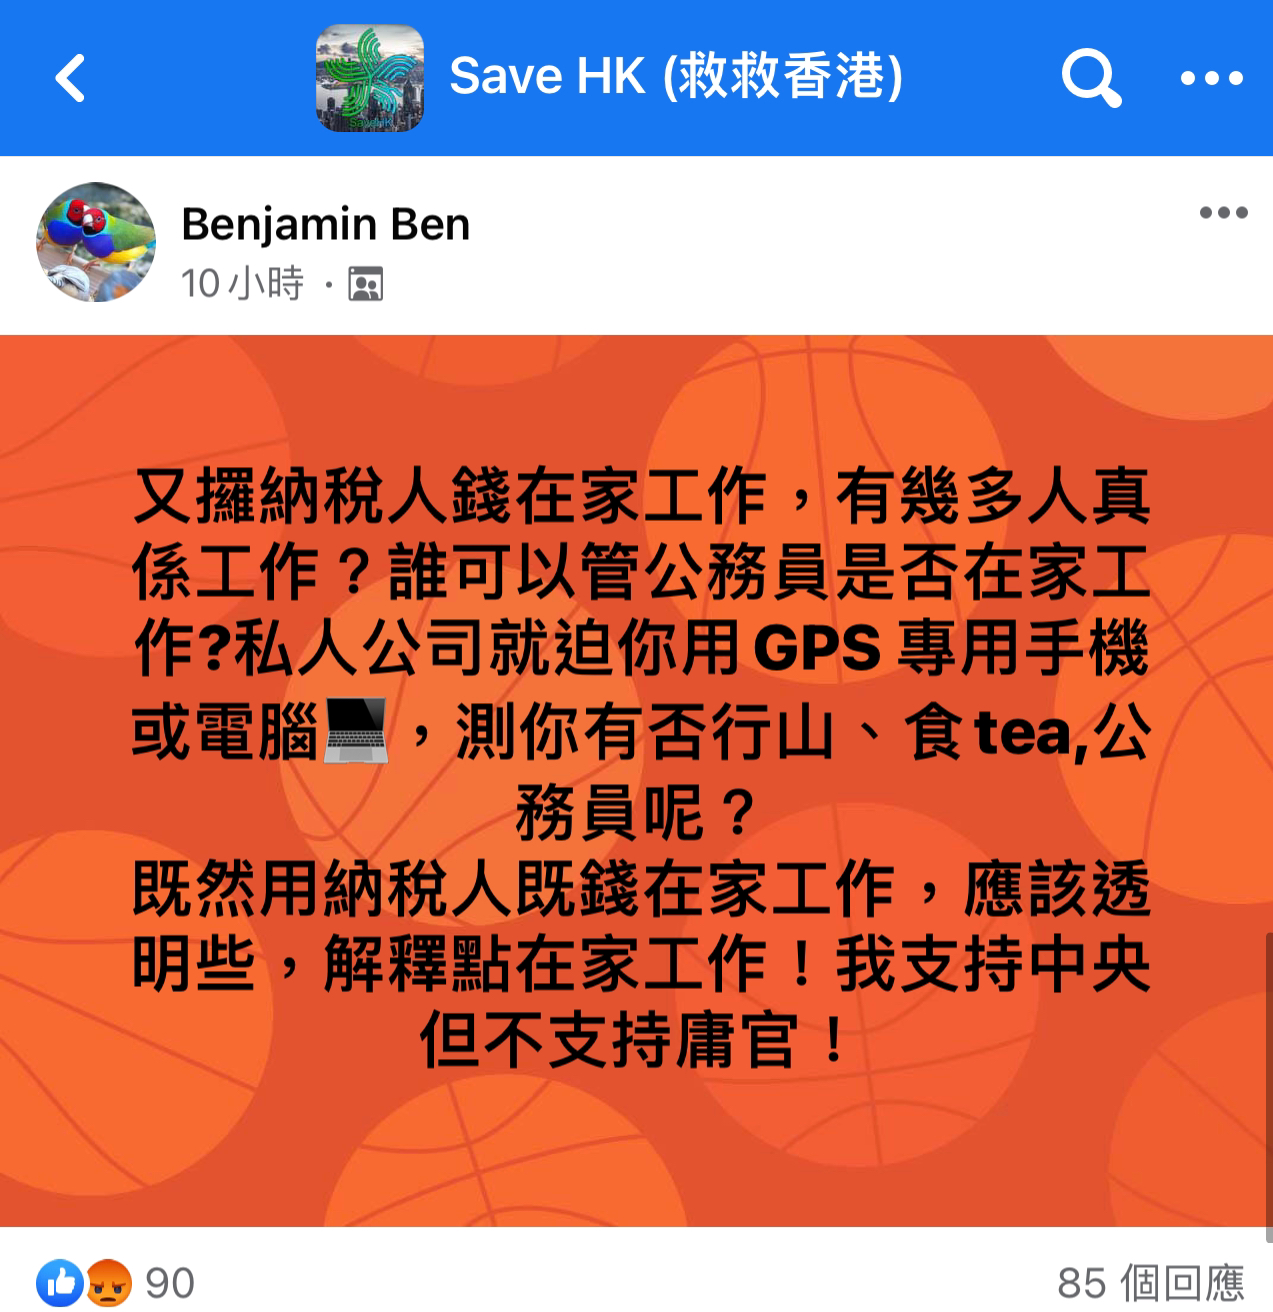This screenshot has height=1312, width=1273.
Task: Tap the line 務員呢？ in the post
Action: [x=636, y=813]
